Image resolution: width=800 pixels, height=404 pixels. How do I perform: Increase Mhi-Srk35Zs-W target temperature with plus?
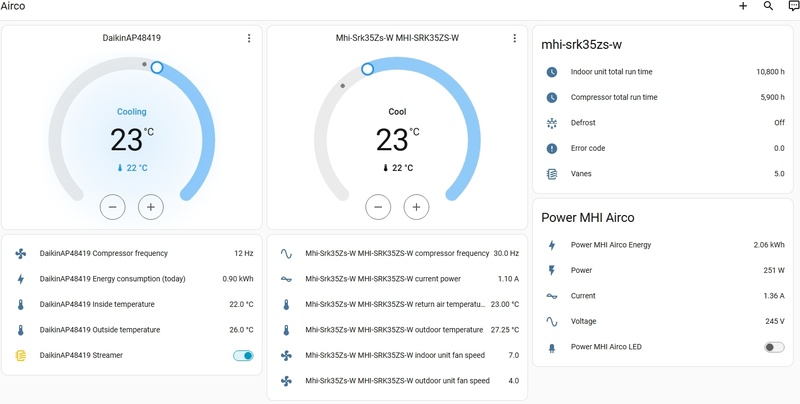click(416, 207)
